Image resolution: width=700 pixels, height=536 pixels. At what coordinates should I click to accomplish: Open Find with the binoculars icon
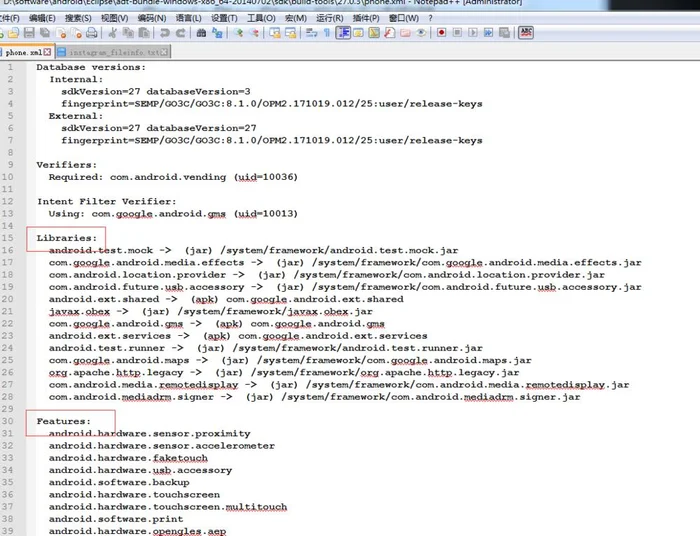[201, 33]
